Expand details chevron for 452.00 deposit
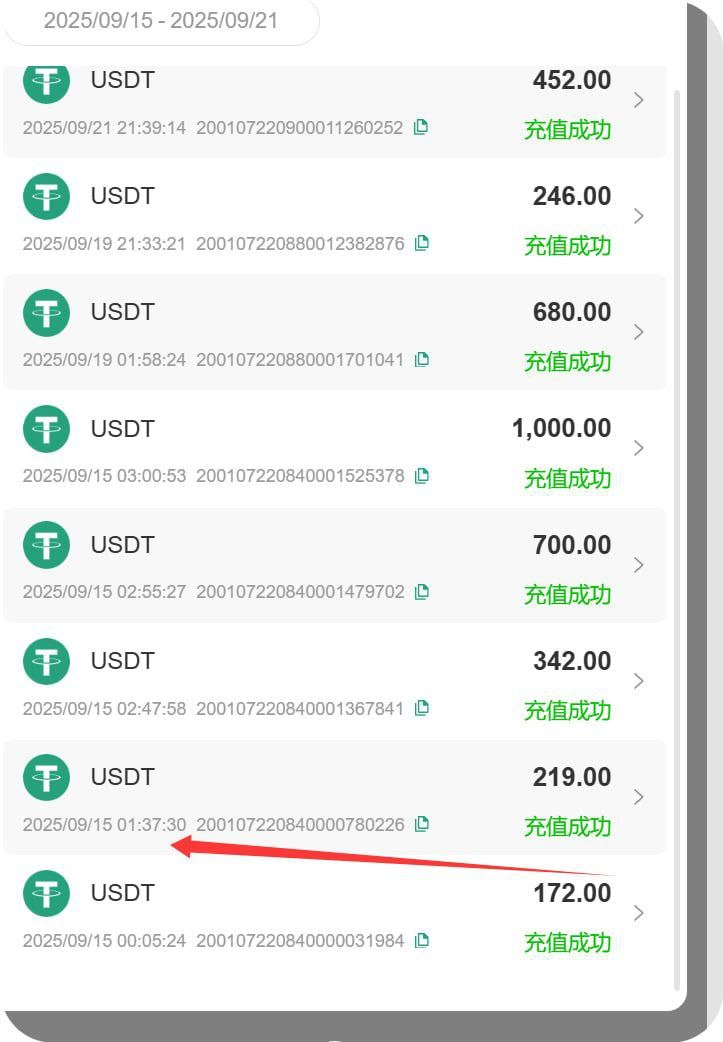The image size is (723, 1042). coord(639,100)
